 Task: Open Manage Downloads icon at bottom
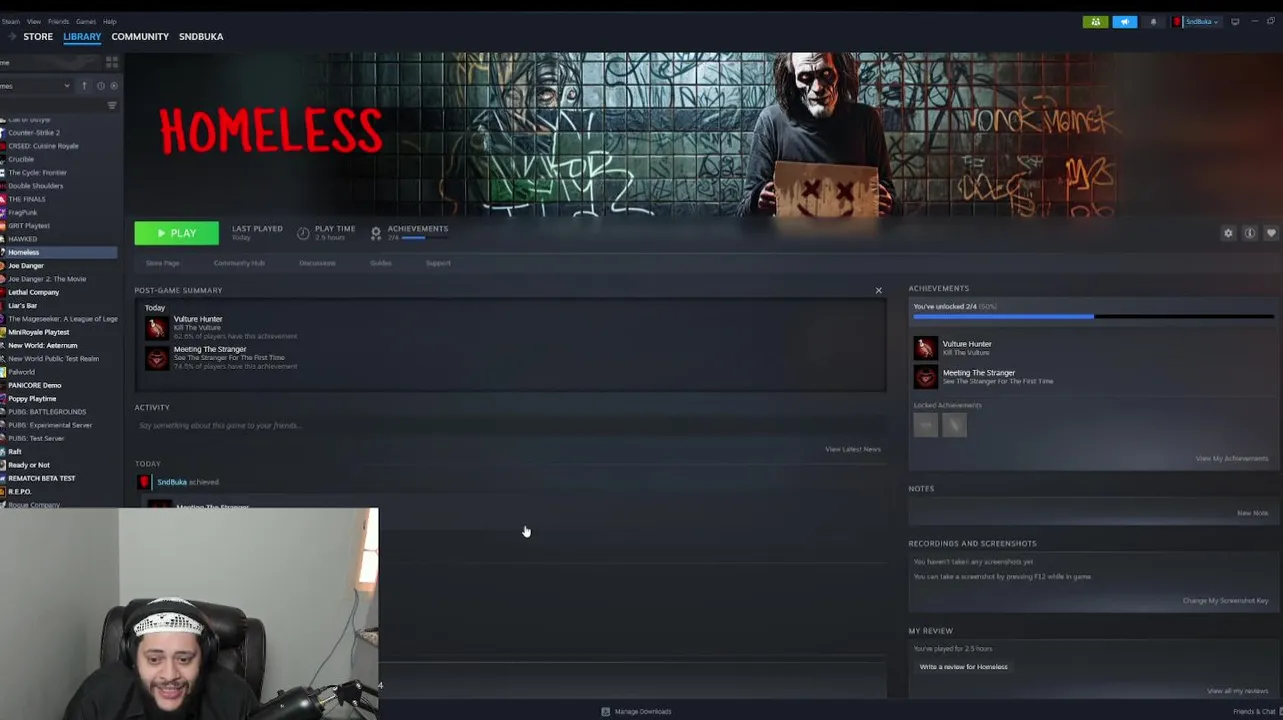[606, 712]
